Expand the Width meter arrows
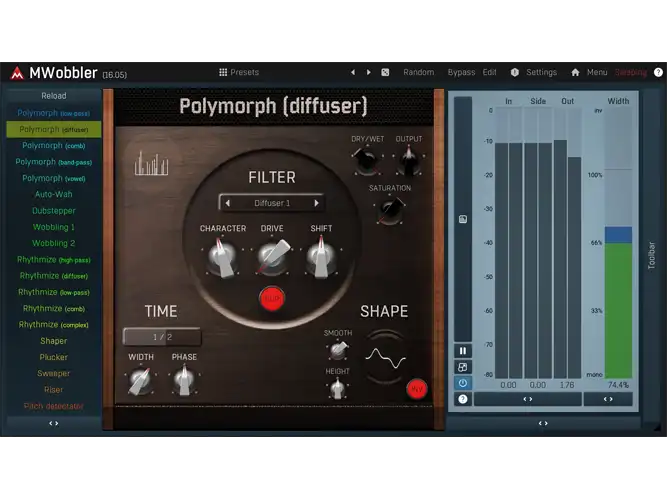This screenshot has height=500, width=667. [x=608, y=399]
